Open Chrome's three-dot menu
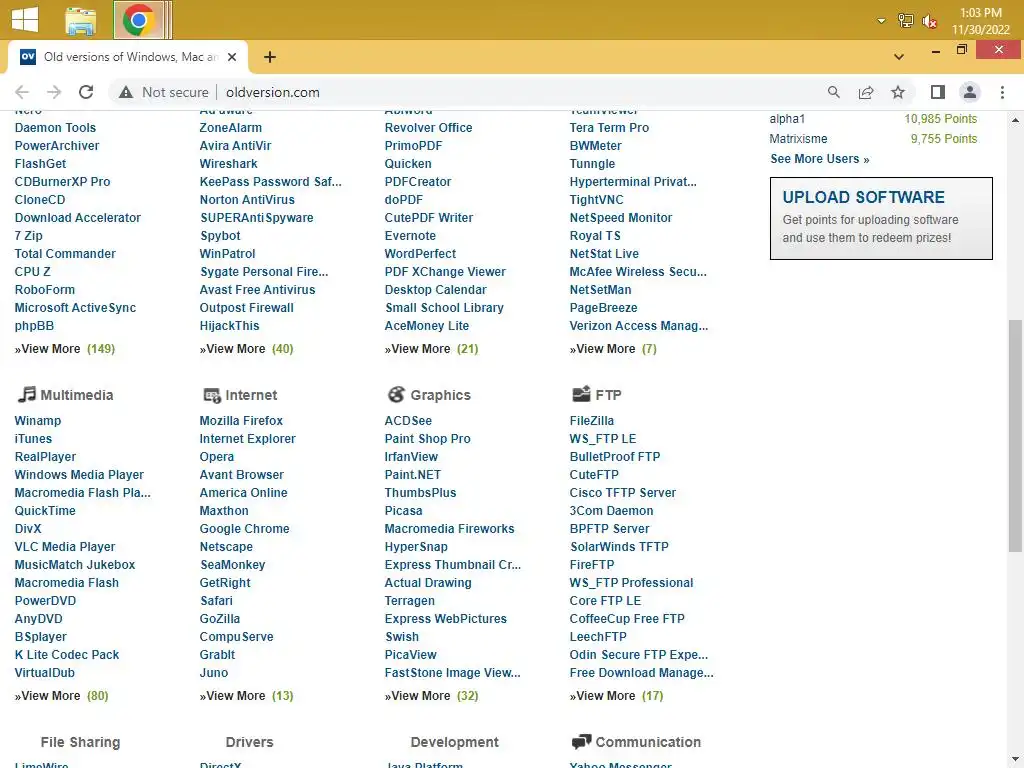This screenshot has height=768, width=1024. (1002, 92)
